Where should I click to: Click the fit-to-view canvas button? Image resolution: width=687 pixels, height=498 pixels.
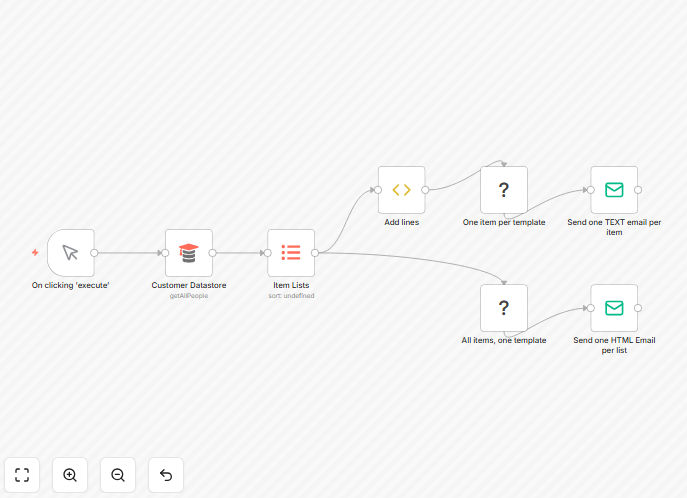click(22, 475)
